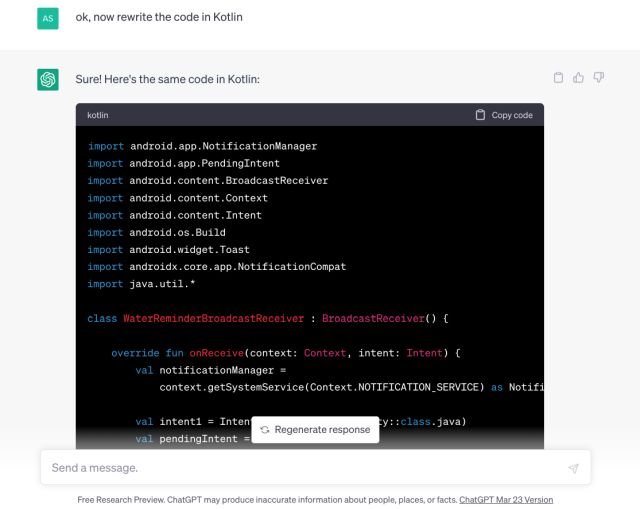Give the response a thumbs up
The image size is (640, 509).
click(x=578, y=78)
